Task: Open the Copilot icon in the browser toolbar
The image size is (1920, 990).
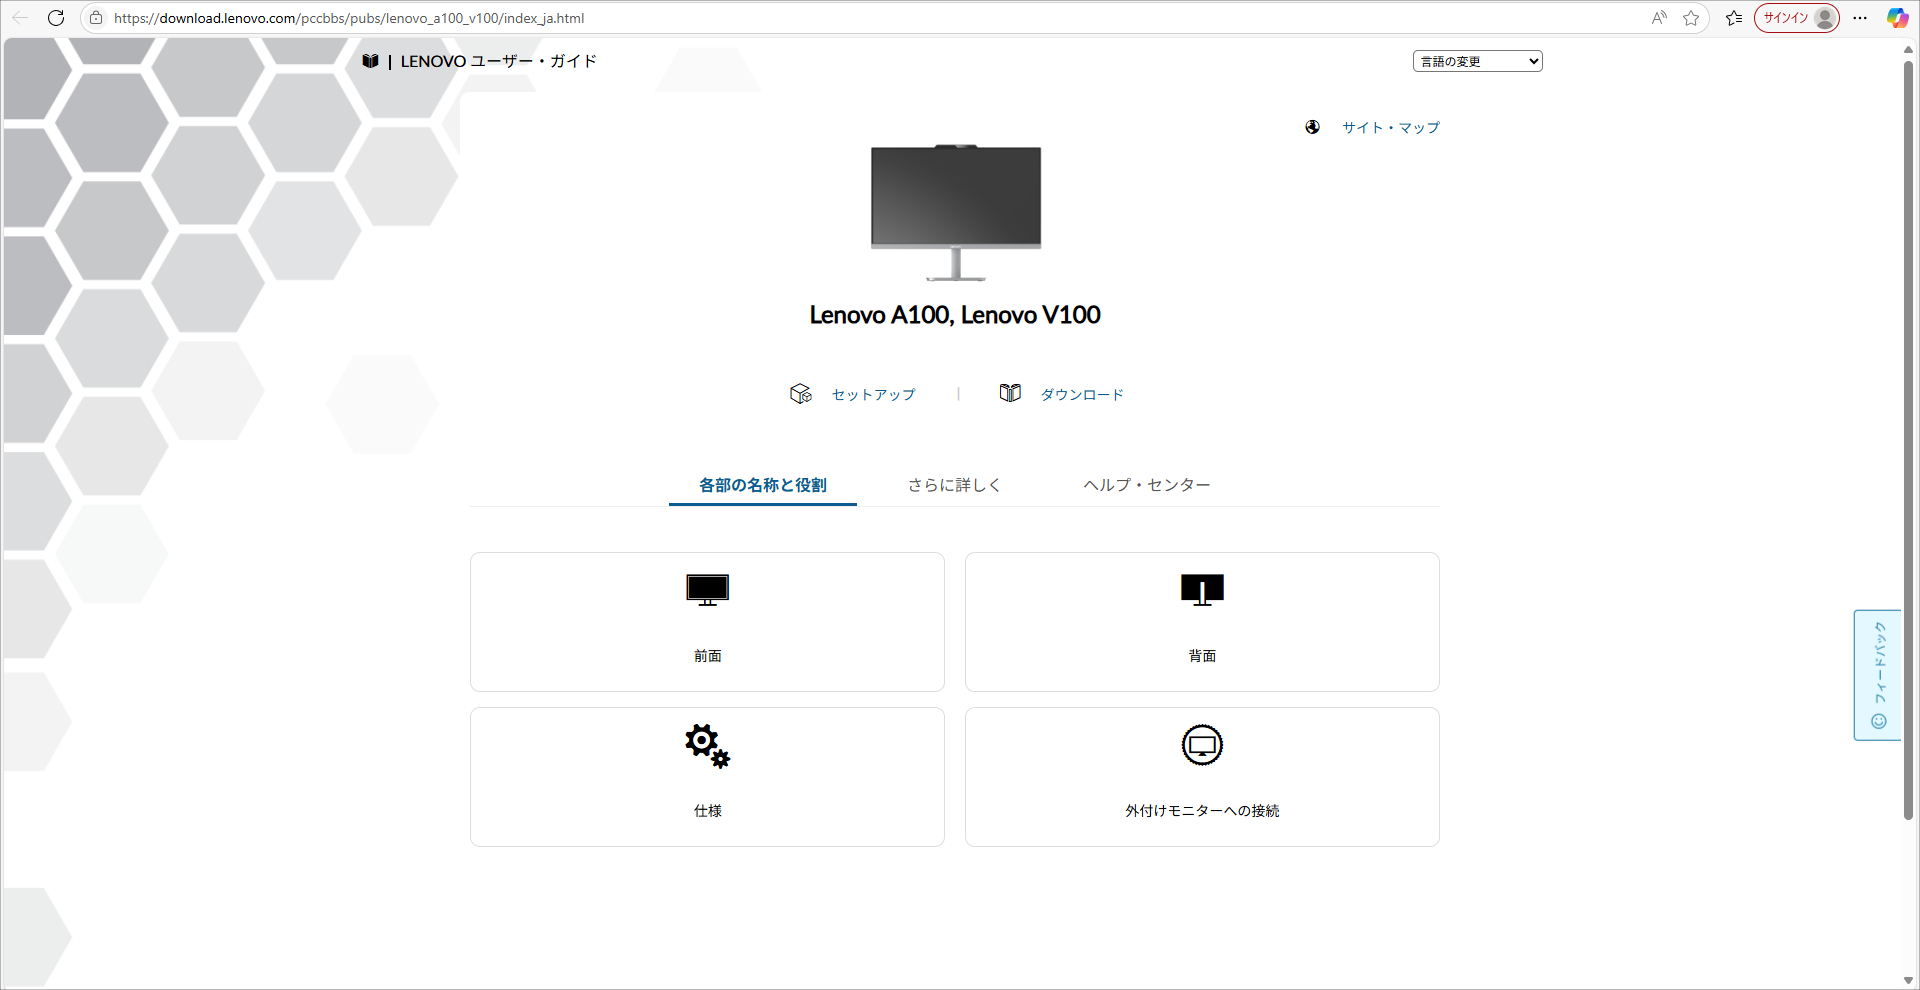Action: [x=1897, y=18]
